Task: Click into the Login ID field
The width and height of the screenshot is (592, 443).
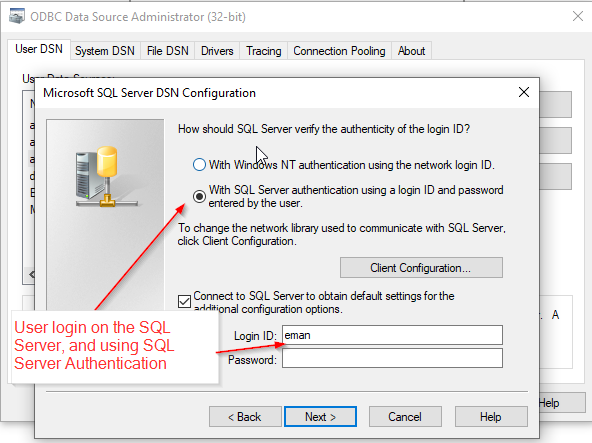Action: [392, 335]
